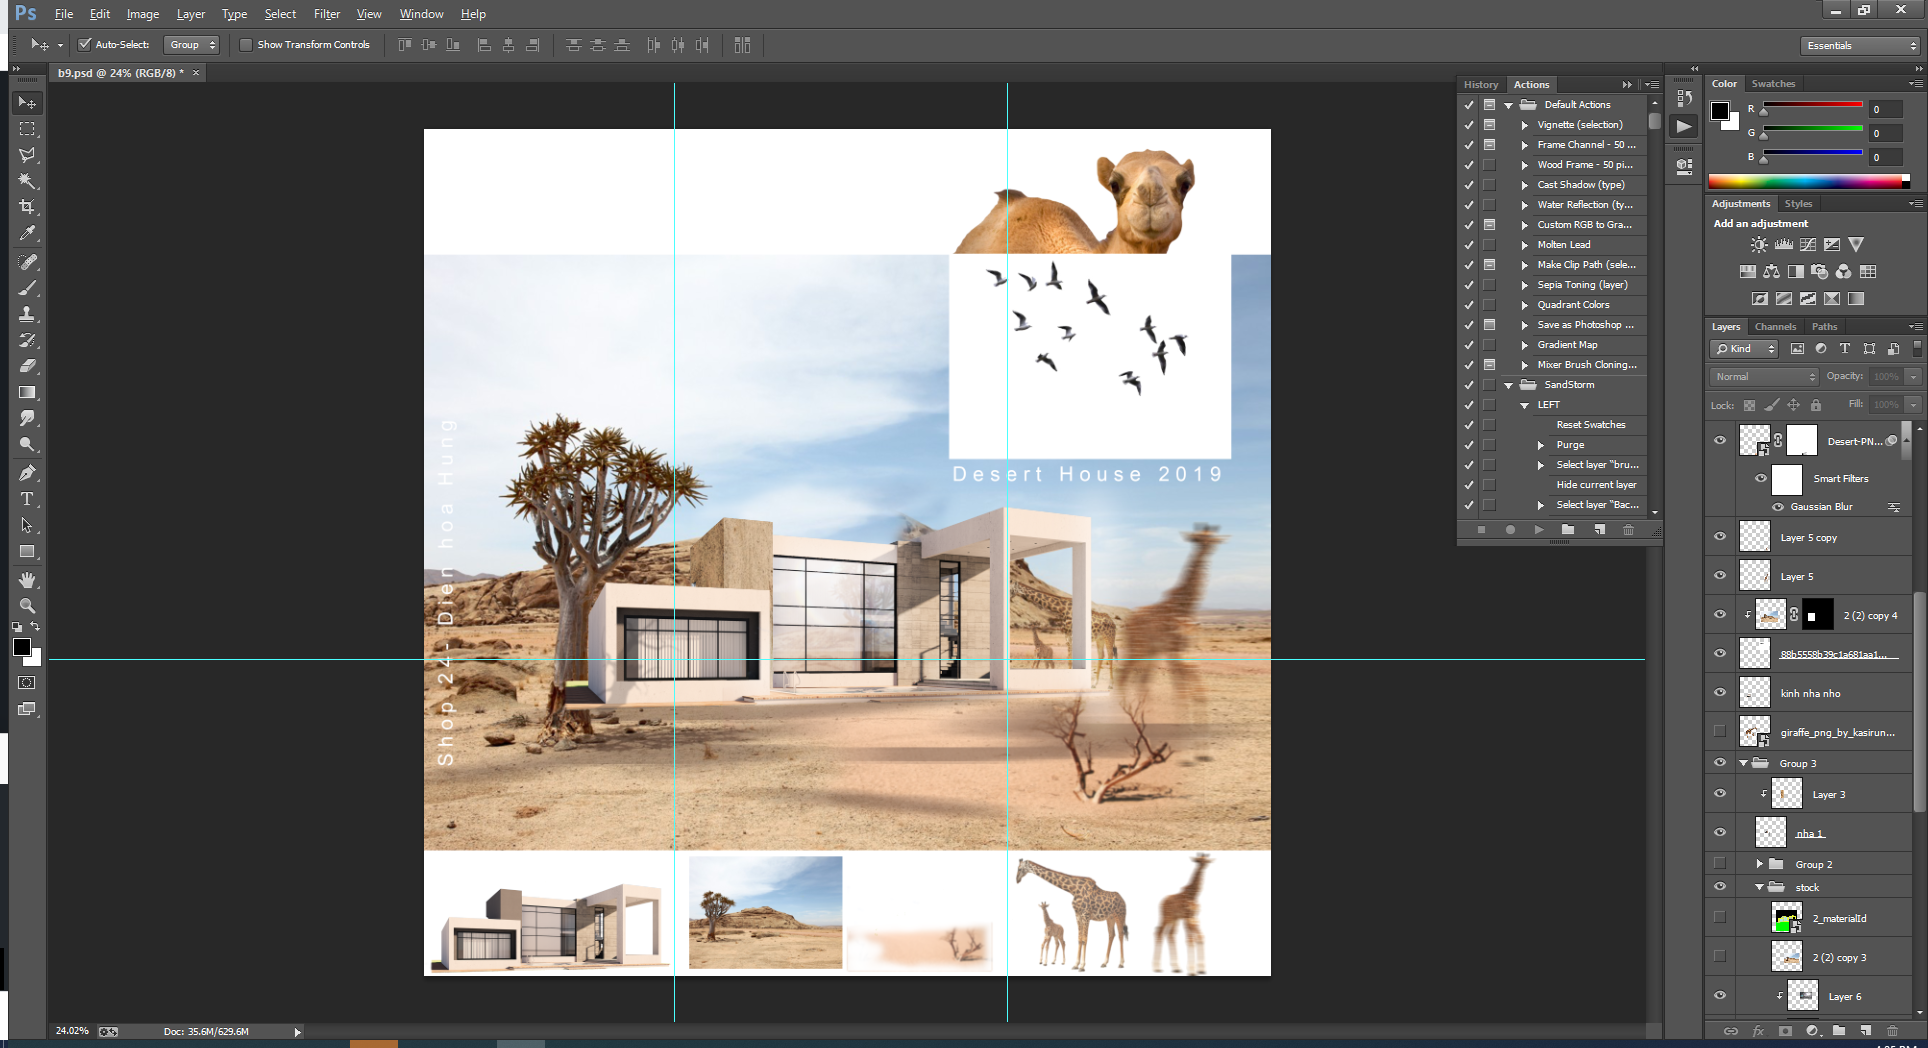Select the Crop tool
Screen dimensions: 1928x1048
pyautogui.click(x=27, y=207)
